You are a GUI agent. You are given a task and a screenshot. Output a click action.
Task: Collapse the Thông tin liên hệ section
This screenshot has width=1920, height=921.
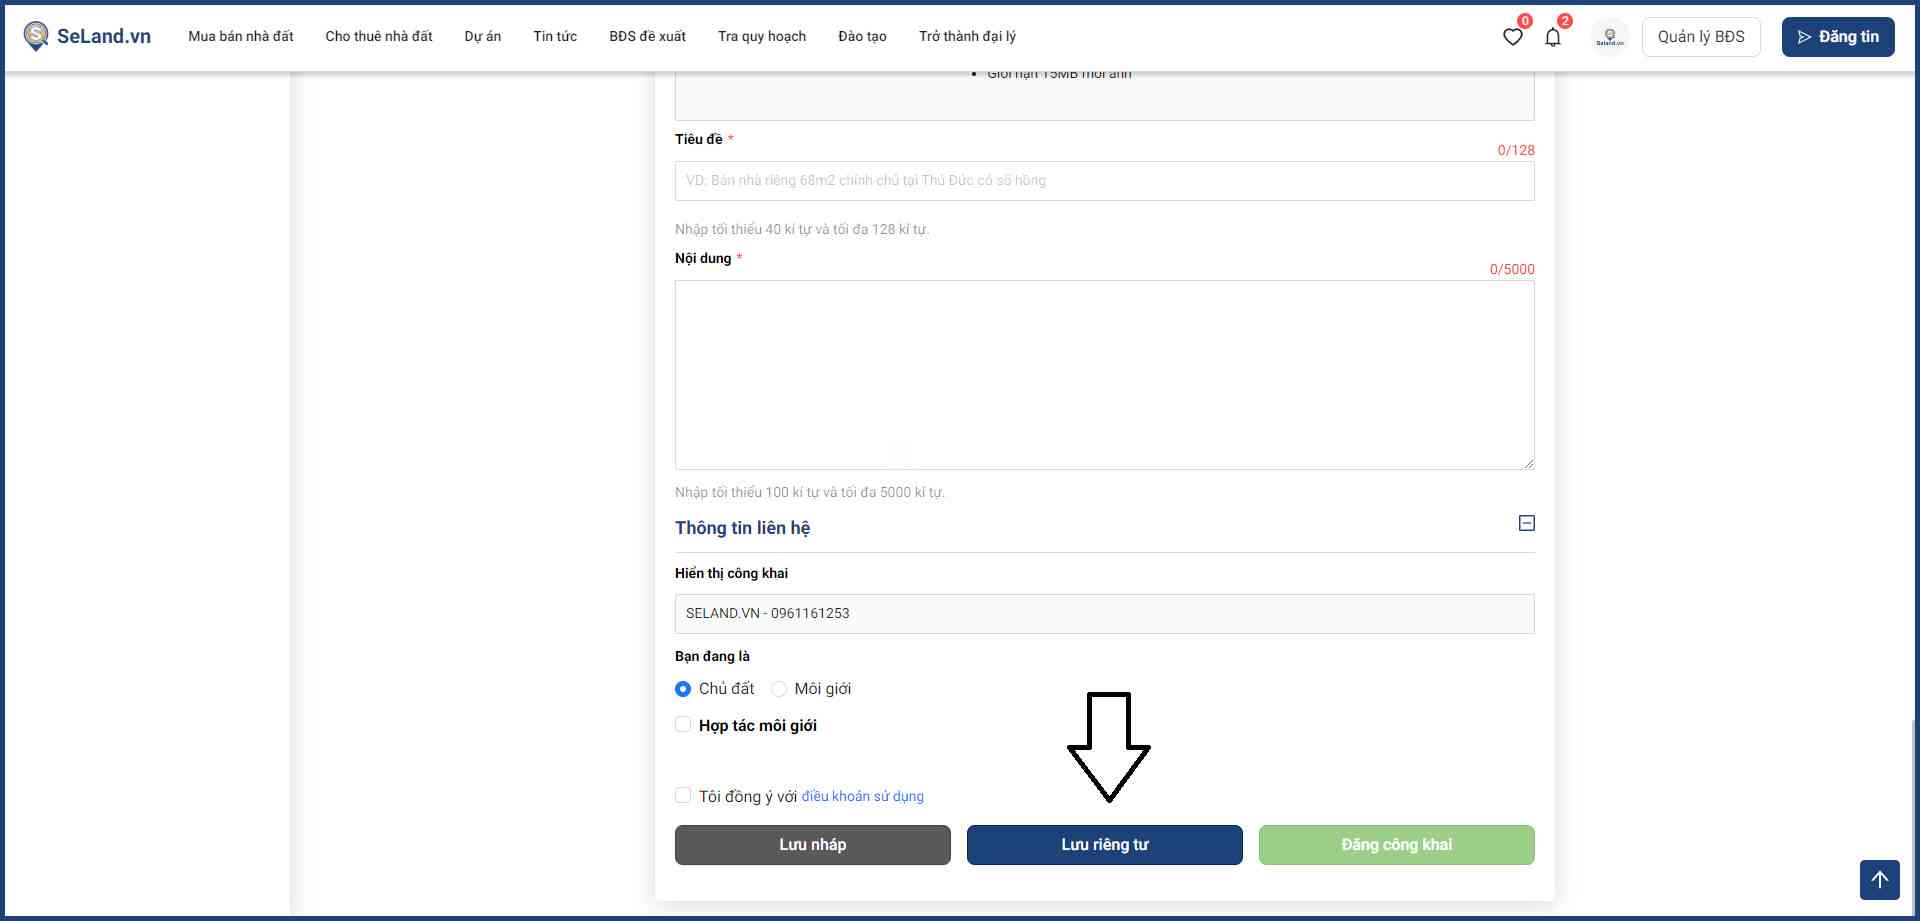pos(1526,523)
